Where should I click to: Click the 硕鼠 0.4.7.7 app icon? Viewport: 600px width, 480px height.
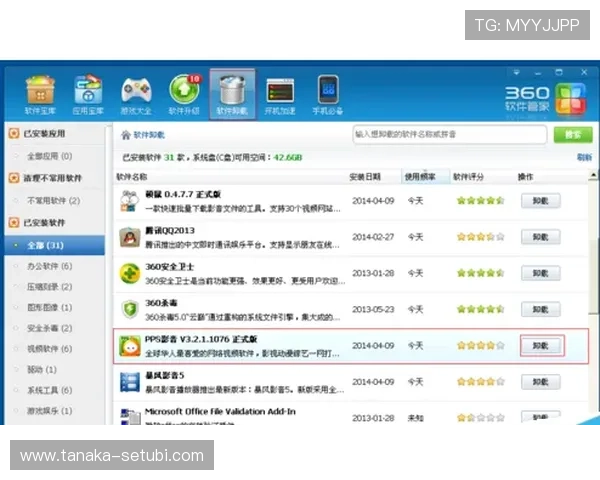coord(129,201)
